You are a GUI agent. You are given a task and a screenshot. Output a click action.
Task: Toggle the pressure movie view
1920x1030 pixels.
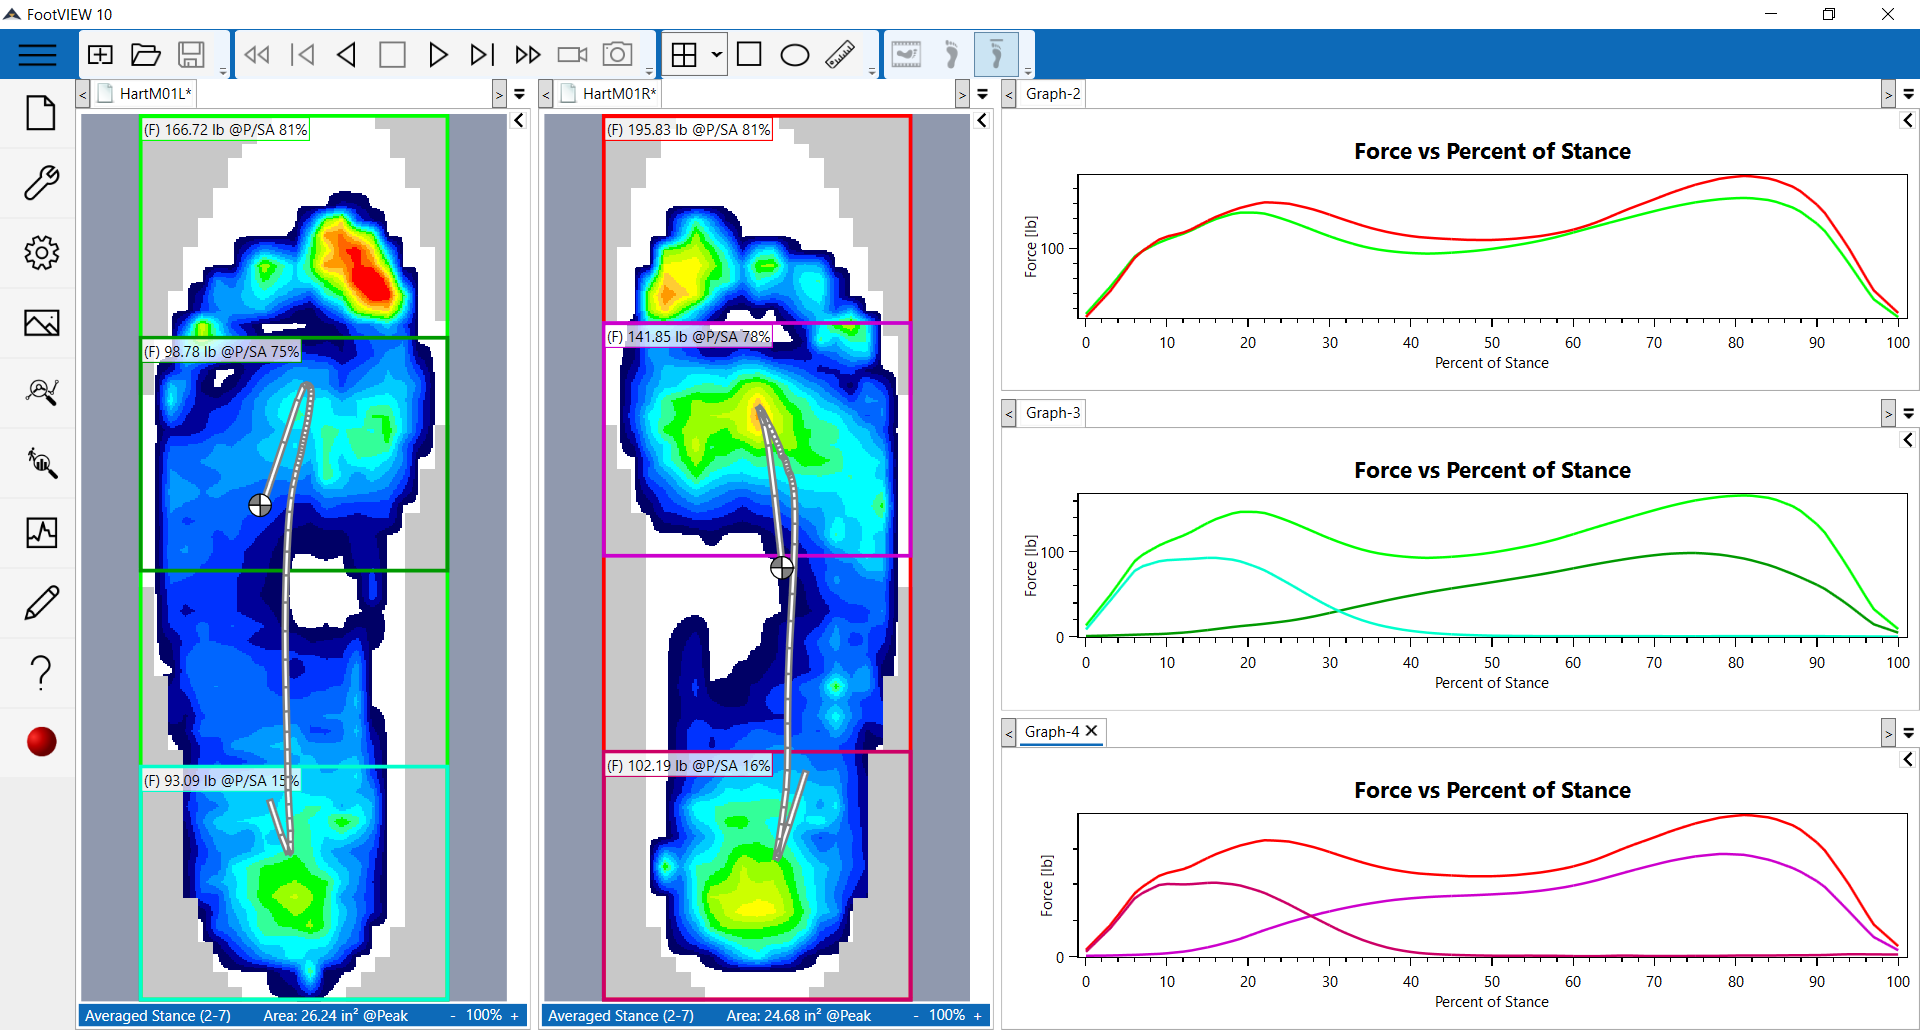907,54
